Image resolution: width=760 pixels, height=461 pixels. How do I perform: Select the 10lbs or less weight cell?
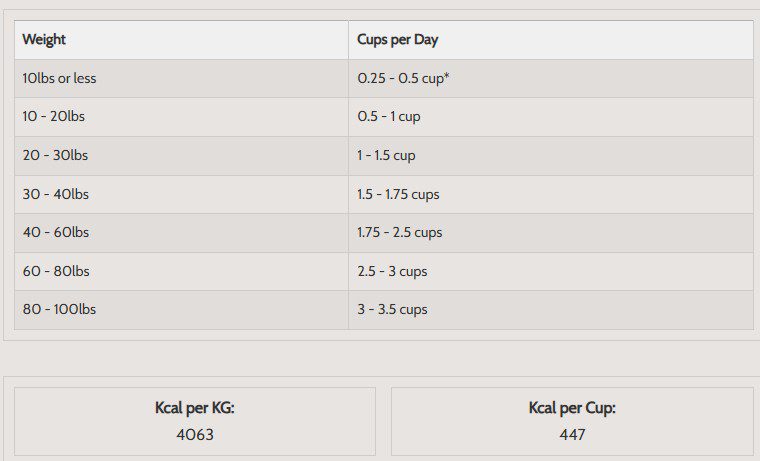(59, 78)
